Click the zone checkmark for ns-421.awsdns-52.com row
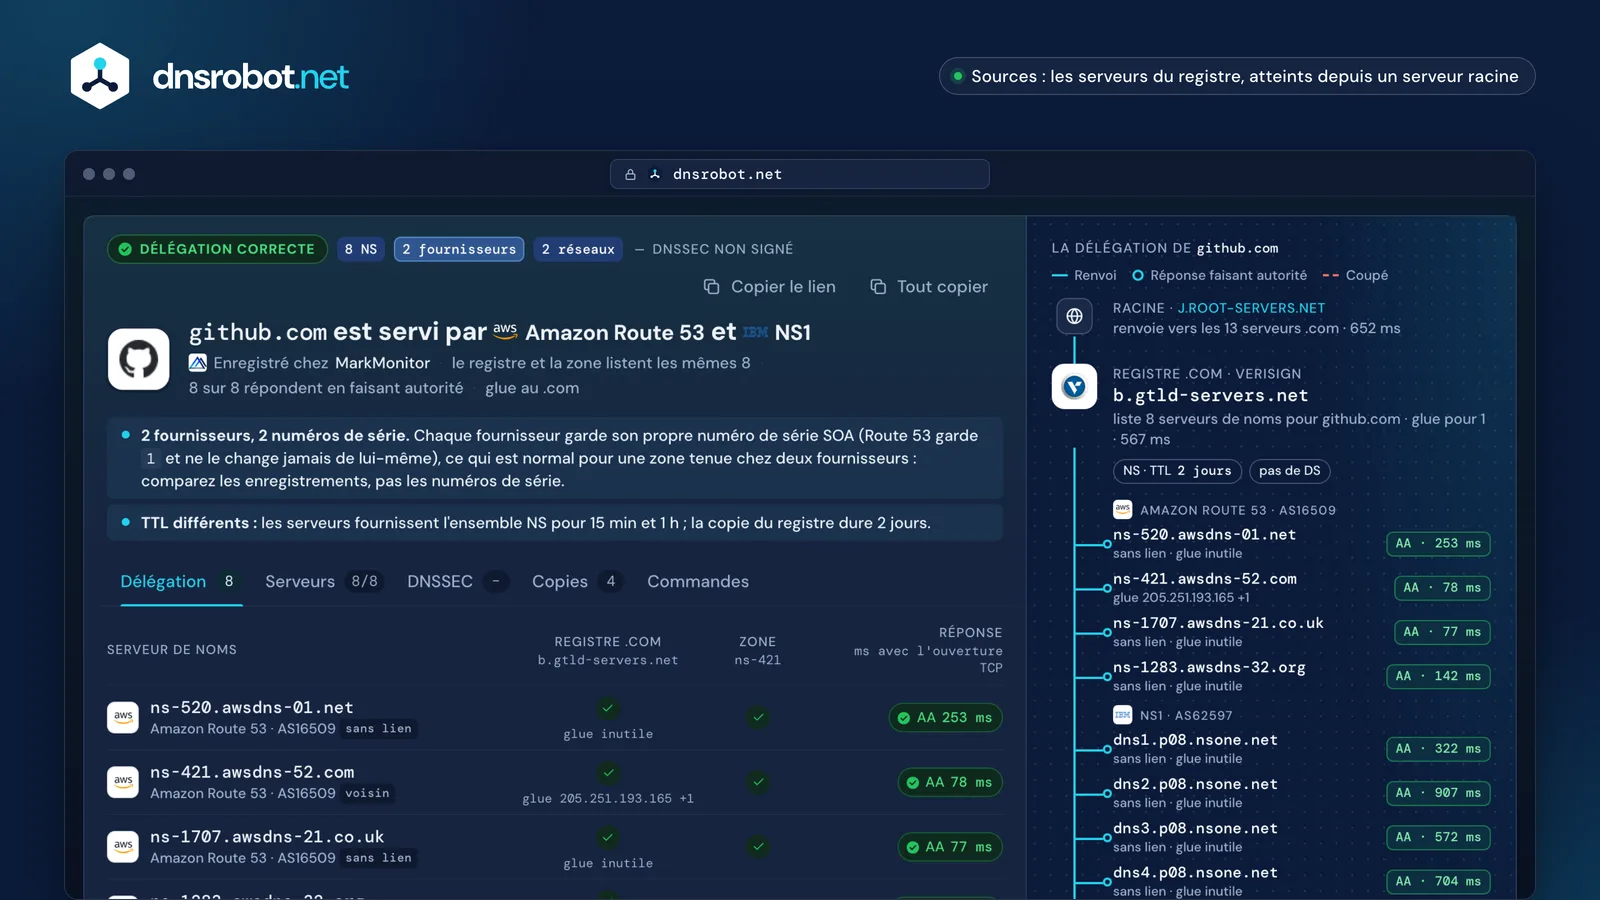Screen dimensions: 1600x900 tap(758, 782)
